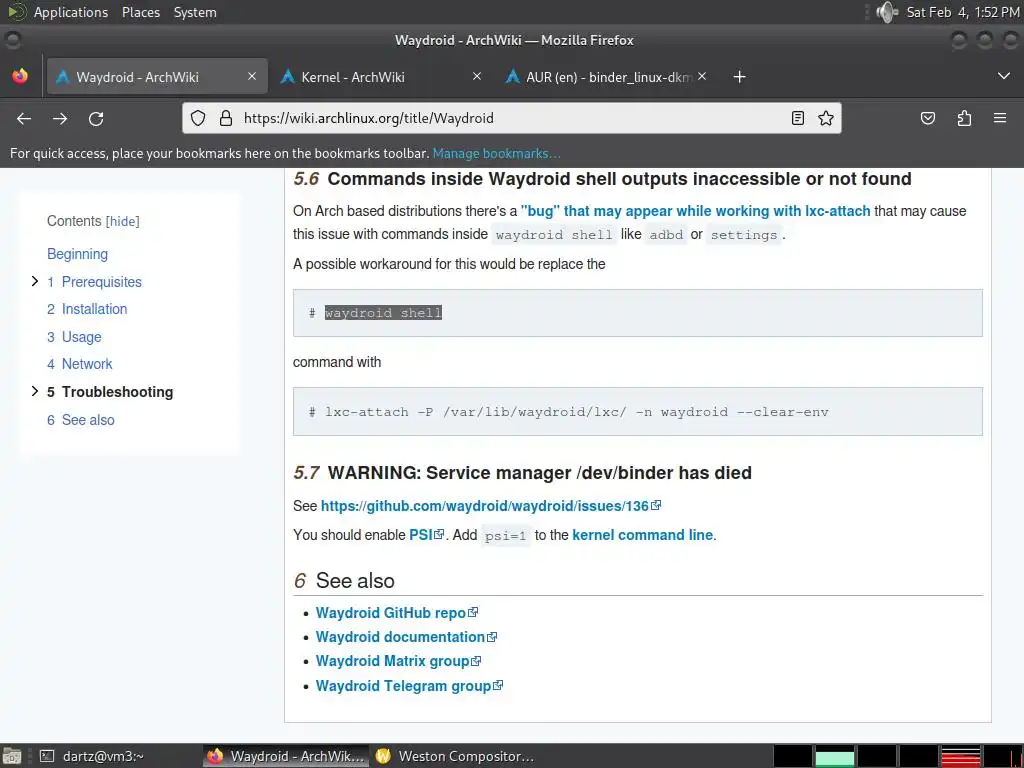Close the AUR binder_linux-dkms tab
Screen dimensions: 1024x768
[x=701, y=76]
